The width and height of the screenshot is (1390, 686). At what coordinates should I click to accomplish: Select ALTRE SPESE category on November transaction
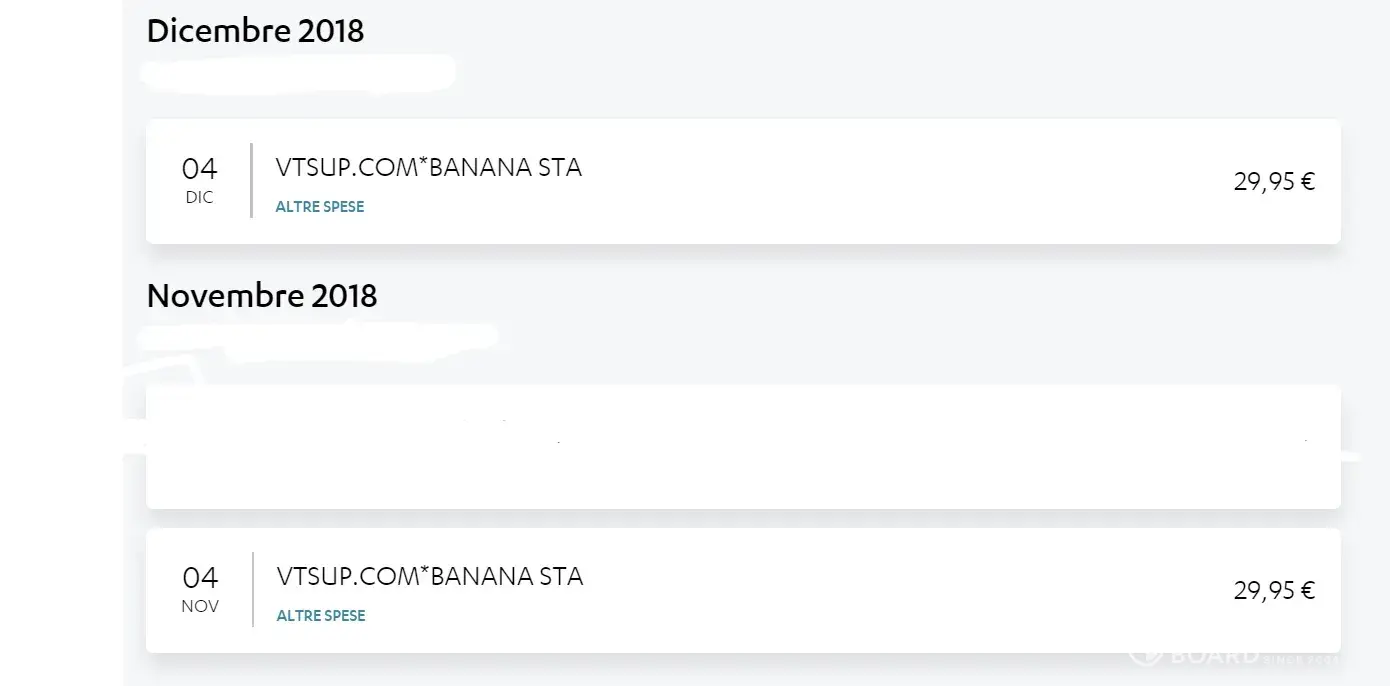321,616
